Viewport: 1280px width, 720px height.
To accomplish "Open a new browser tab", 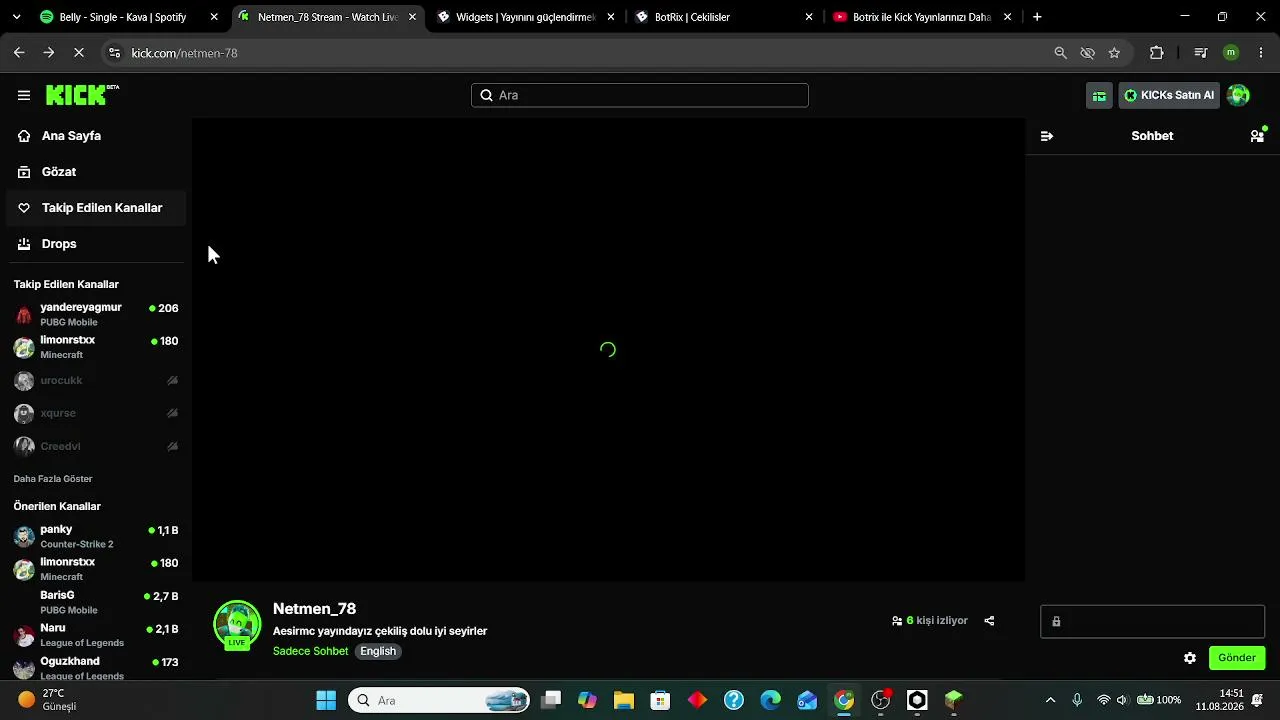I will (x=1037, y=17).
